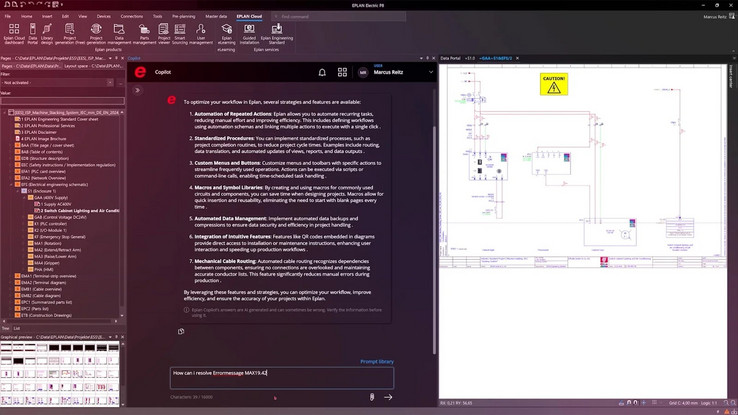Click the Copilot notification bell

click(322, 72)
